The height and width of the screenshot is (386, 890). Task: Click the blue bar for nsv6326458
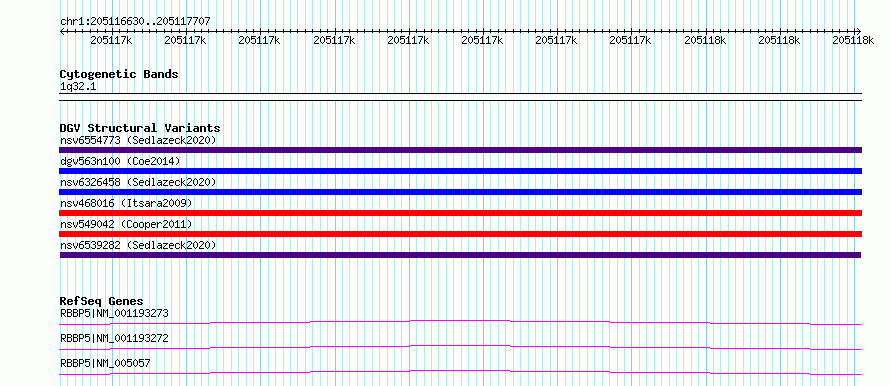pyautogui.click(x=460, y=192)
